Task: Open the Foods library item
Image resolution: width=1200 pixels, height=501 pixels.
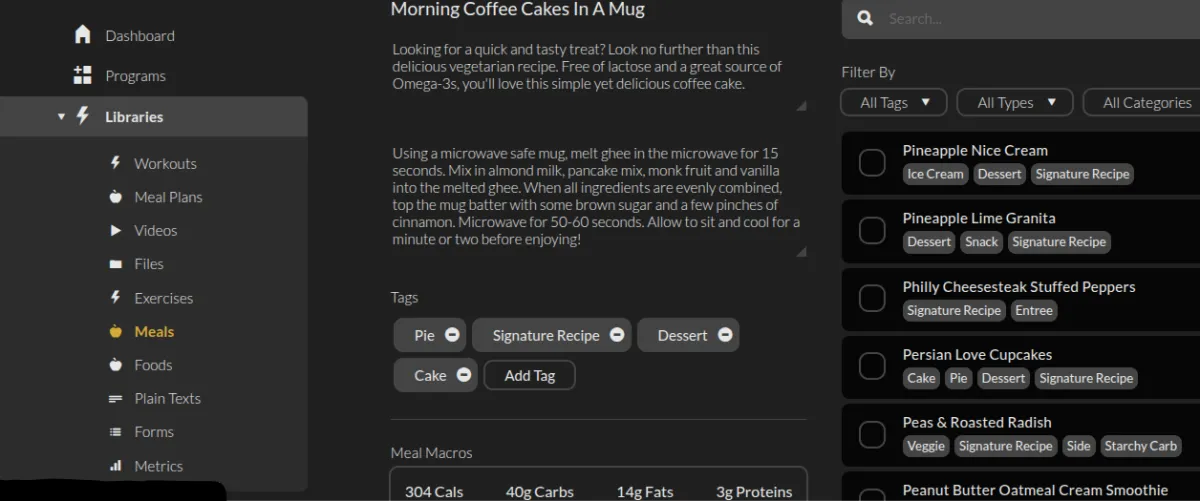Action: [x=153, y=365]
